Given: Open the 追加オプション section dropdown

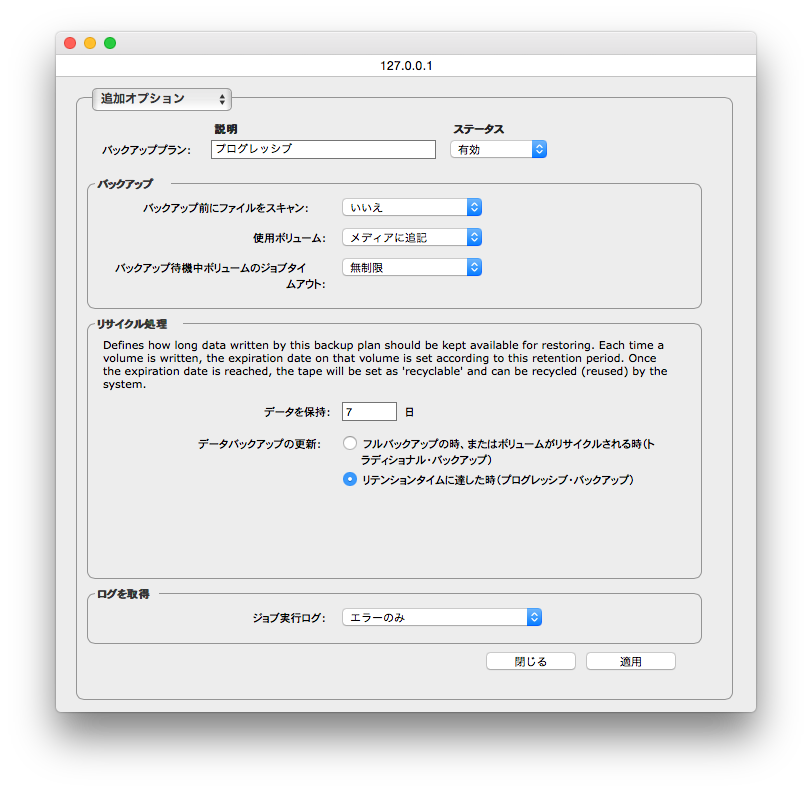Looking at the screenshot, I should tap(162, 99).
